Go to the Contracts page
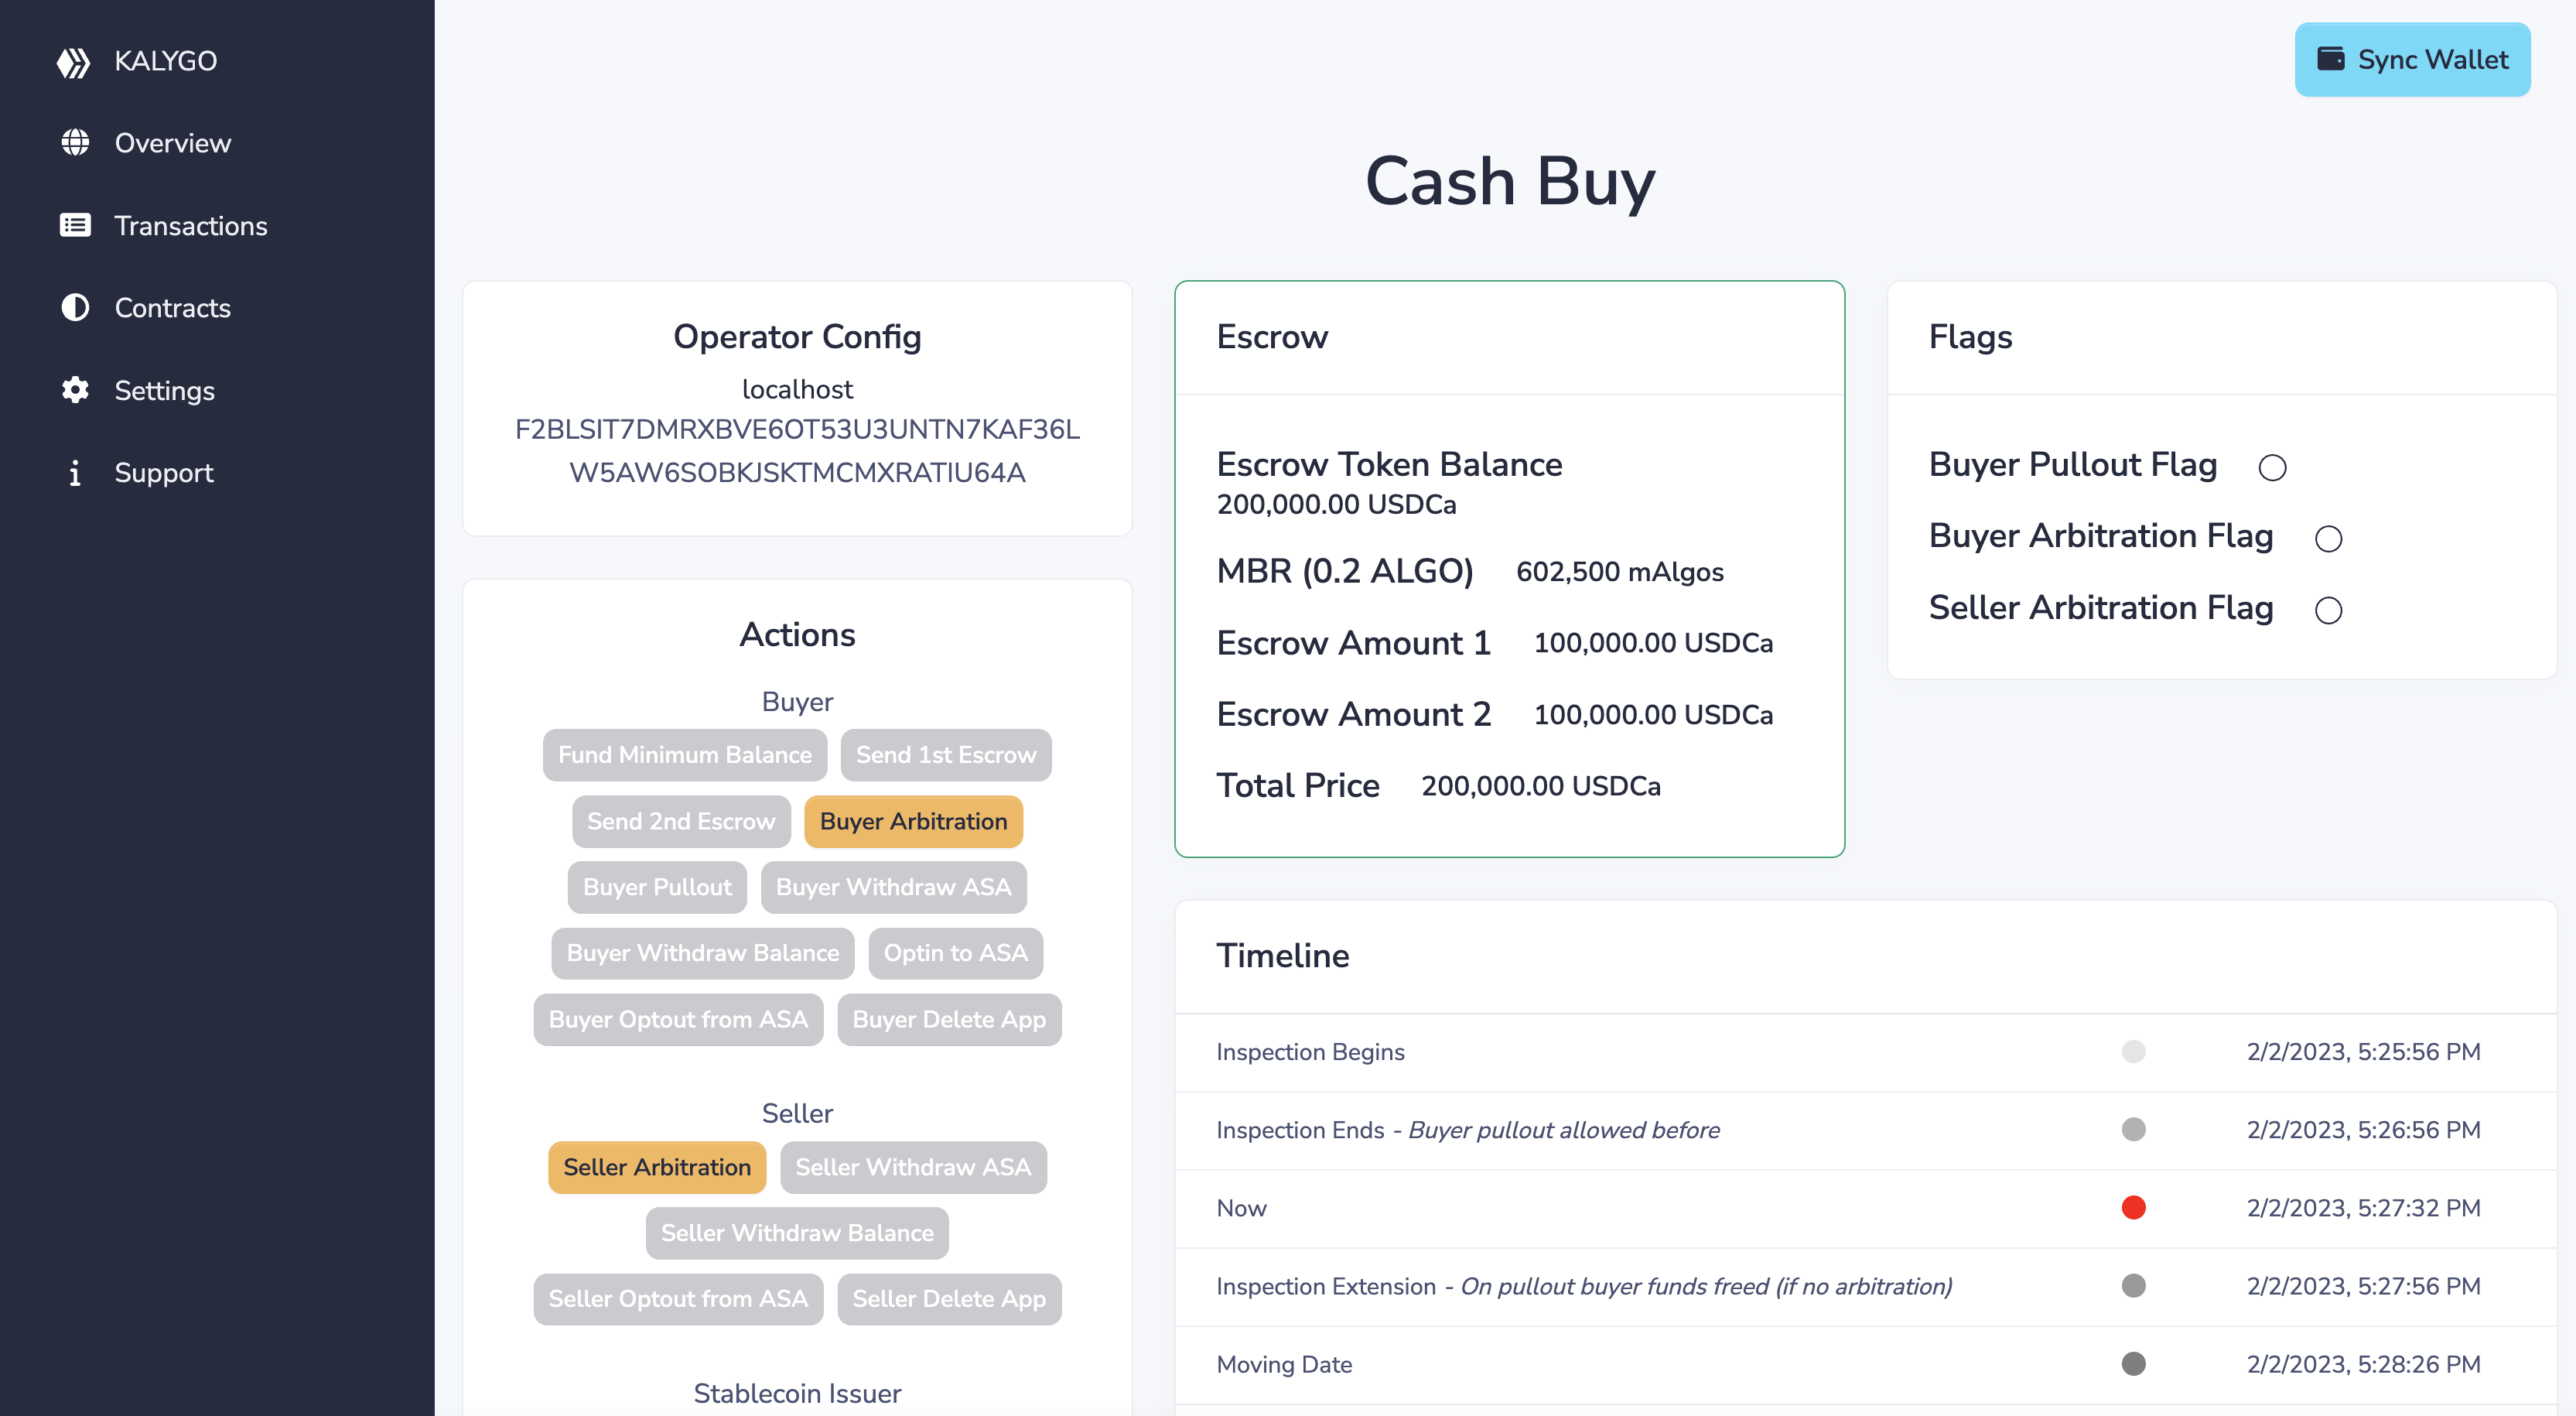The width and height of the screenshot is (2576, 1416). click(172, 307)
